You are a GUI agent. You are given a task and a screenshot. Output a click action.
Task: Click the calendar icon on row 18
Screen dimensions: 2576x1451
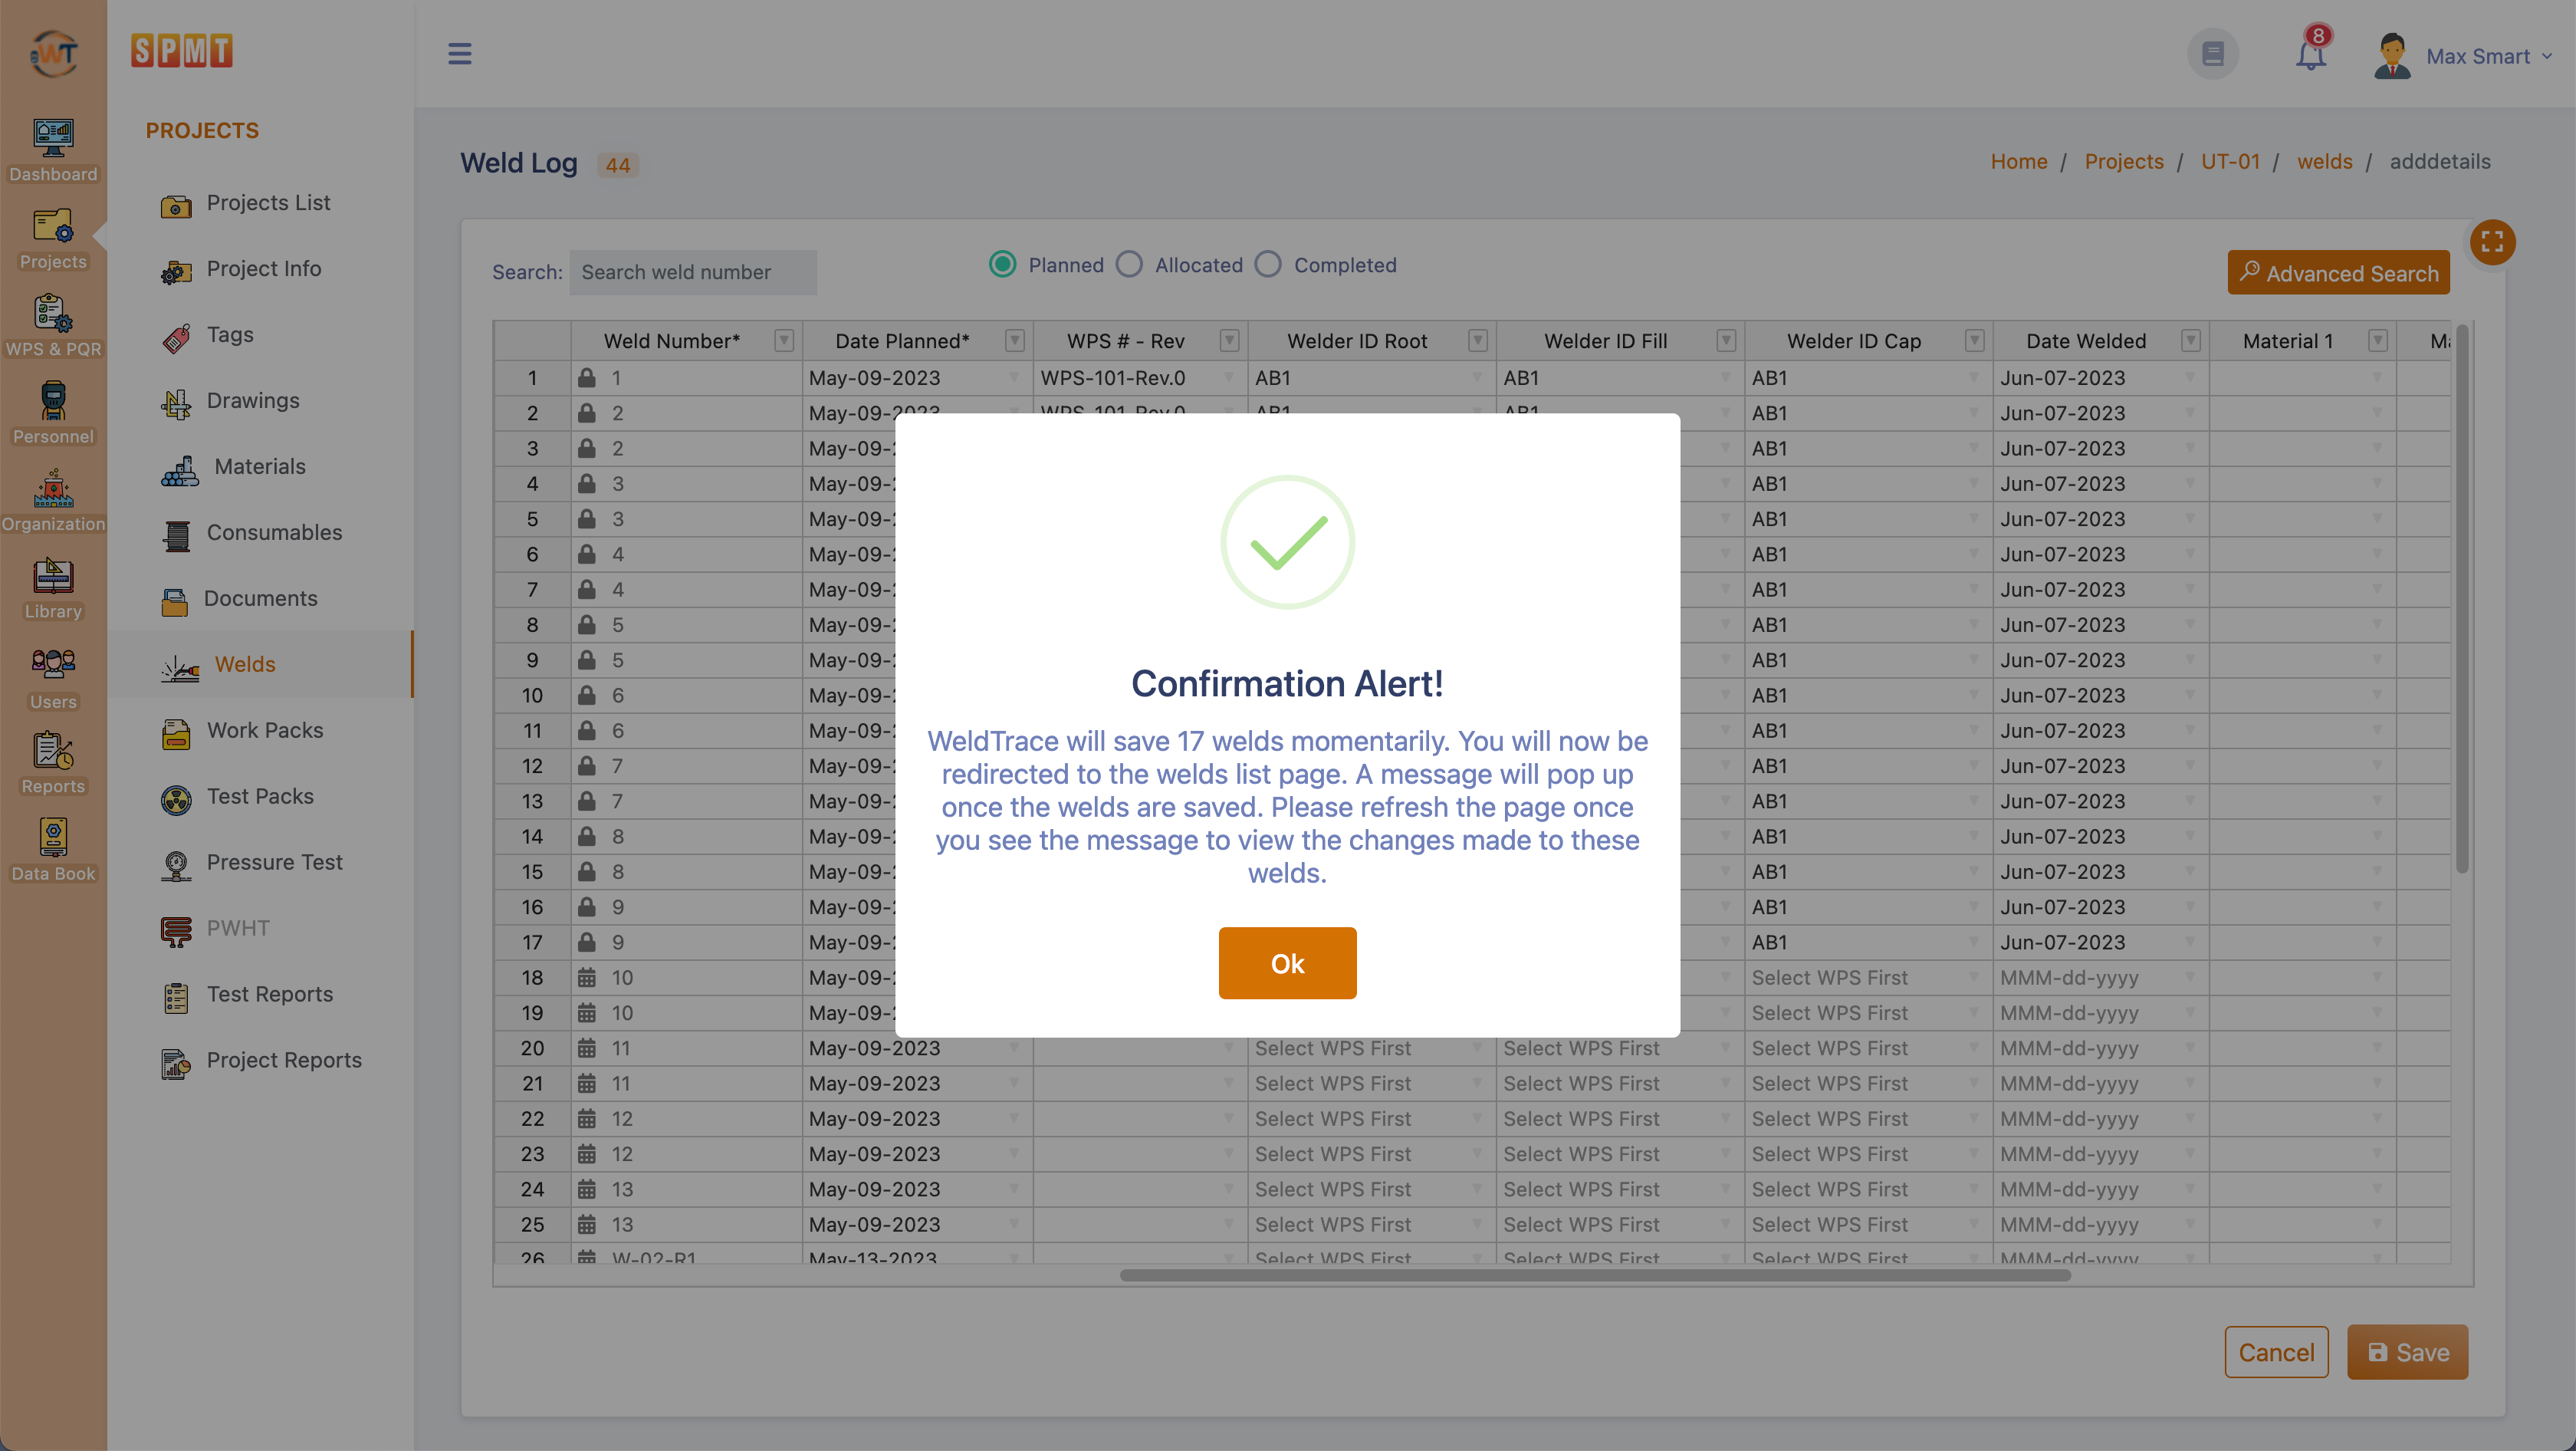(587, 977)
